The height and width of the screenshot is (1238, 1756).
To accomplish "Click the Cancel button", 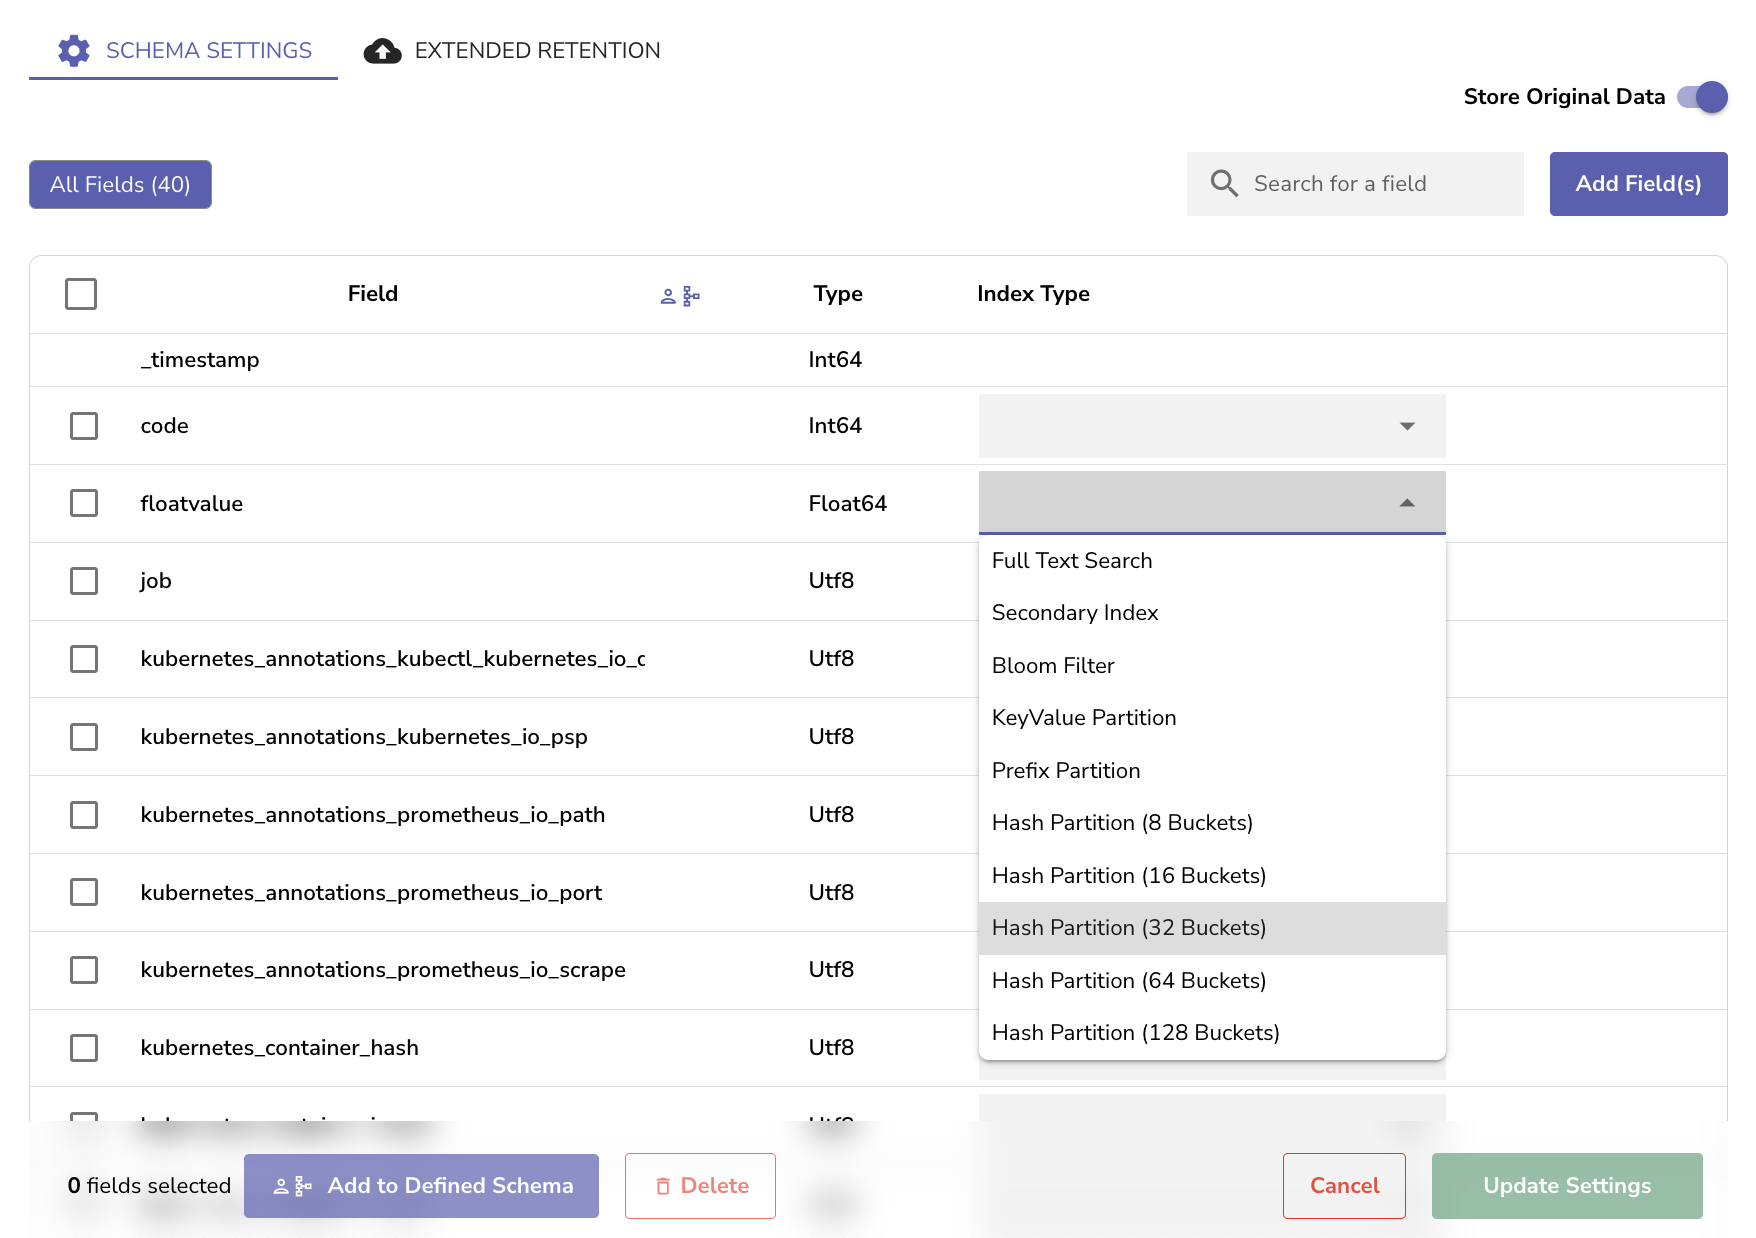I will (1344, 1185).
